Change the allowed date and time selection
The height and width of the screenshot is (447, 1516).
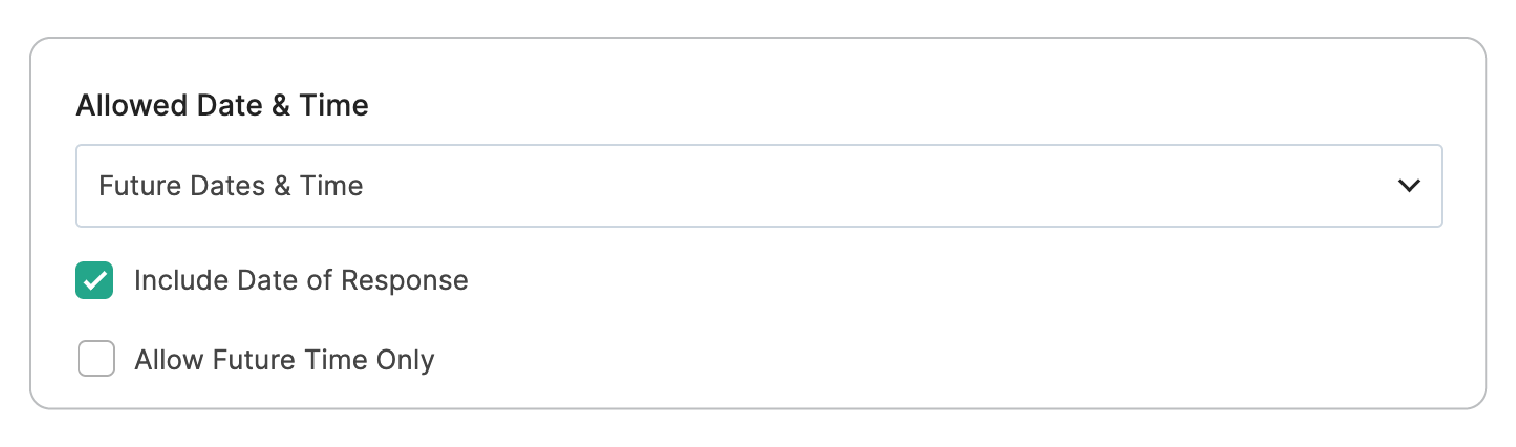point(758,186)
